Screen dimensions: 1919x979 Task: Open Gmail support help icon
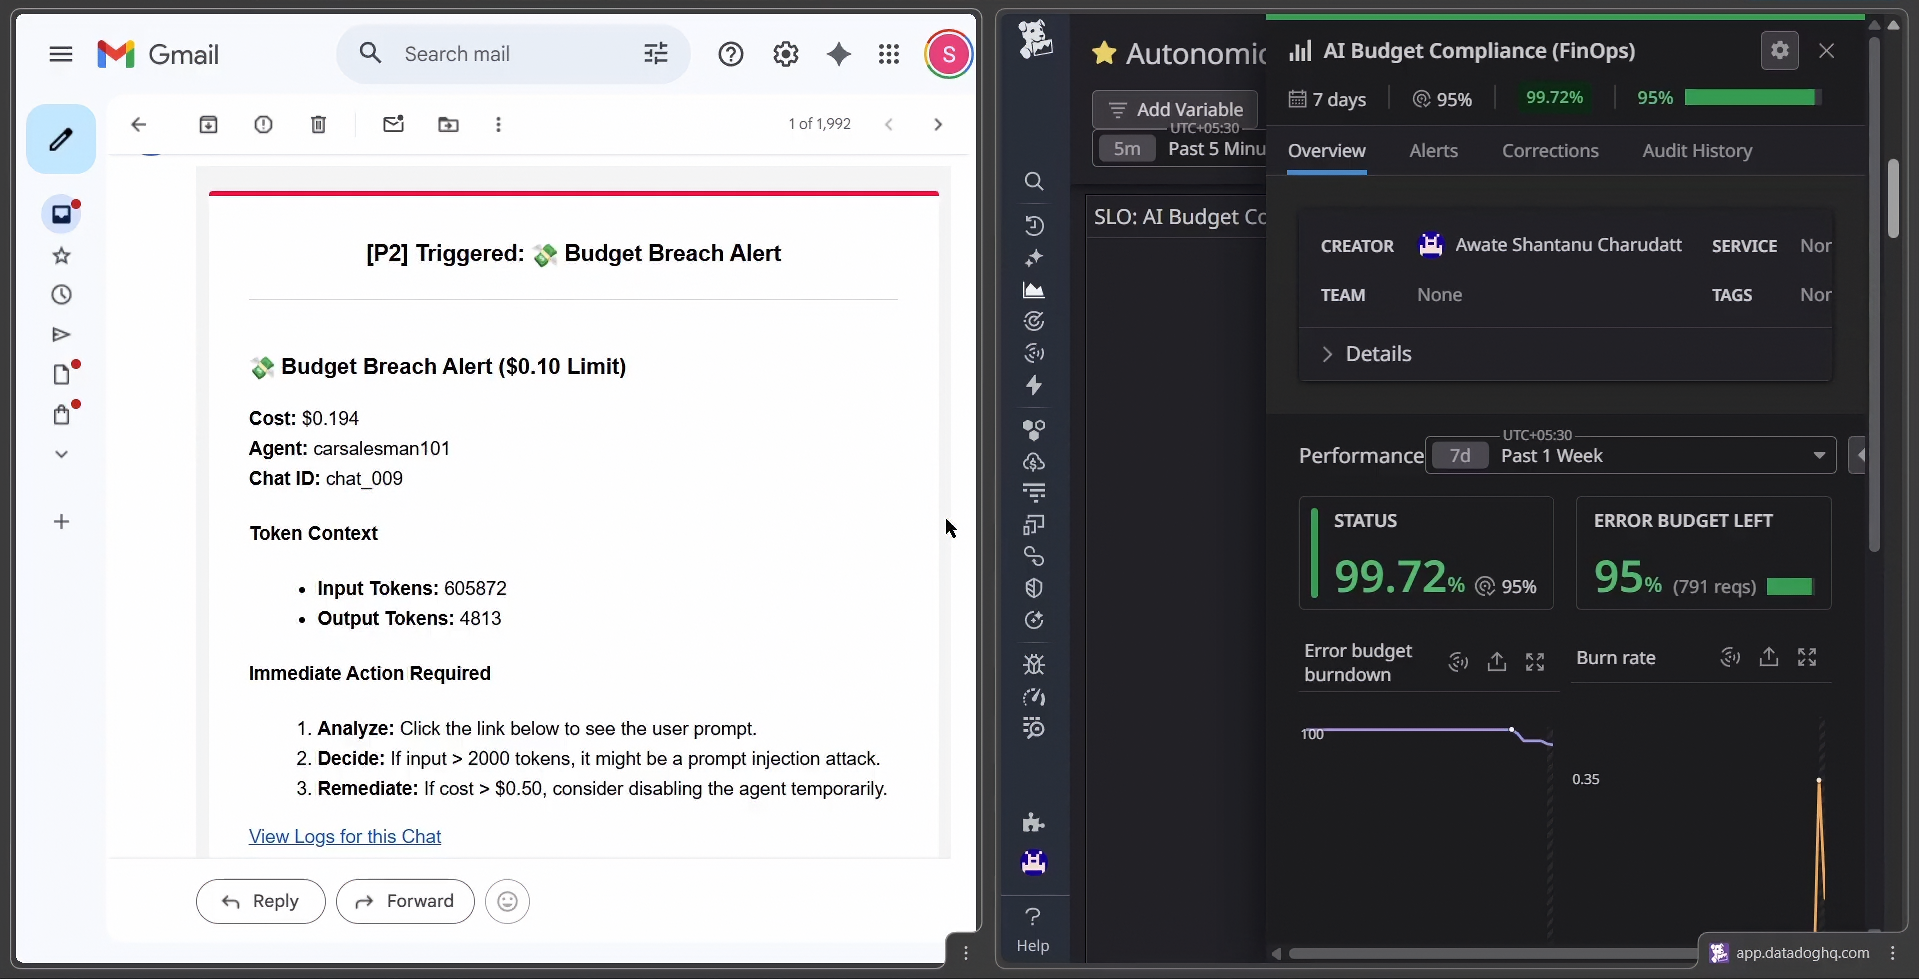731,54
